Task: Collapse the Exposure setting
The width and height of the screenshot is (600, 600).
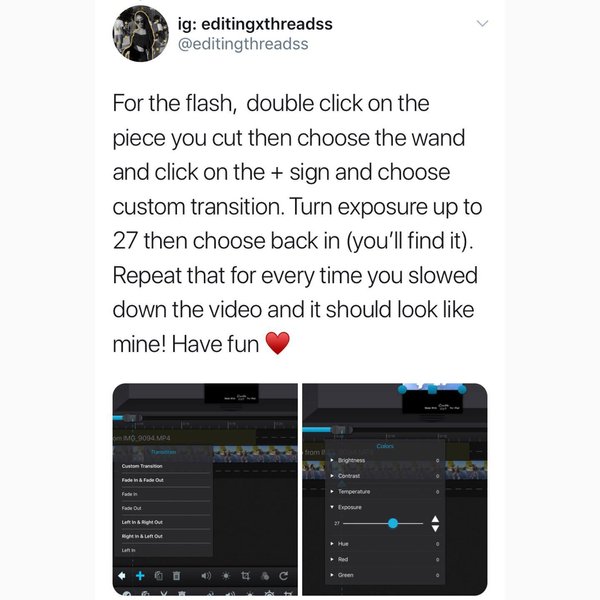Action: tap(385, 507)
